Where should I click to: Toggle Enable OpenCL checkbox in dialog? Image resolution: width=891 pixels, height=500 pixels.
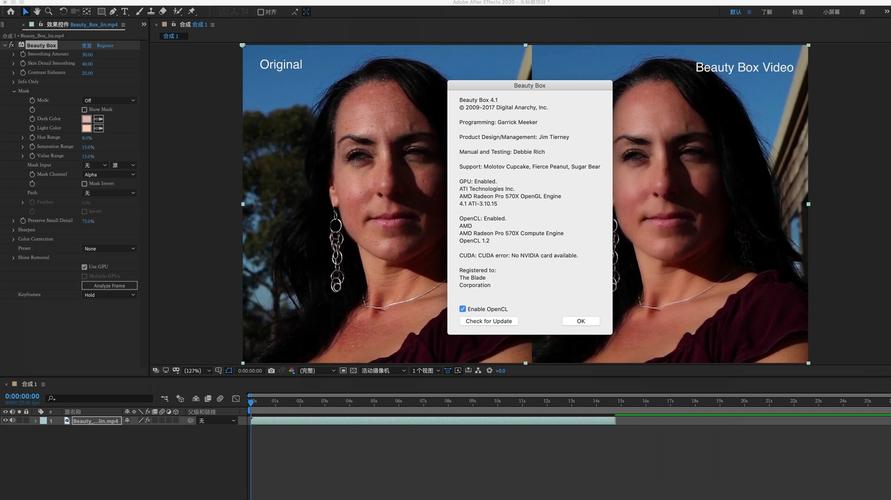point(463,309)
